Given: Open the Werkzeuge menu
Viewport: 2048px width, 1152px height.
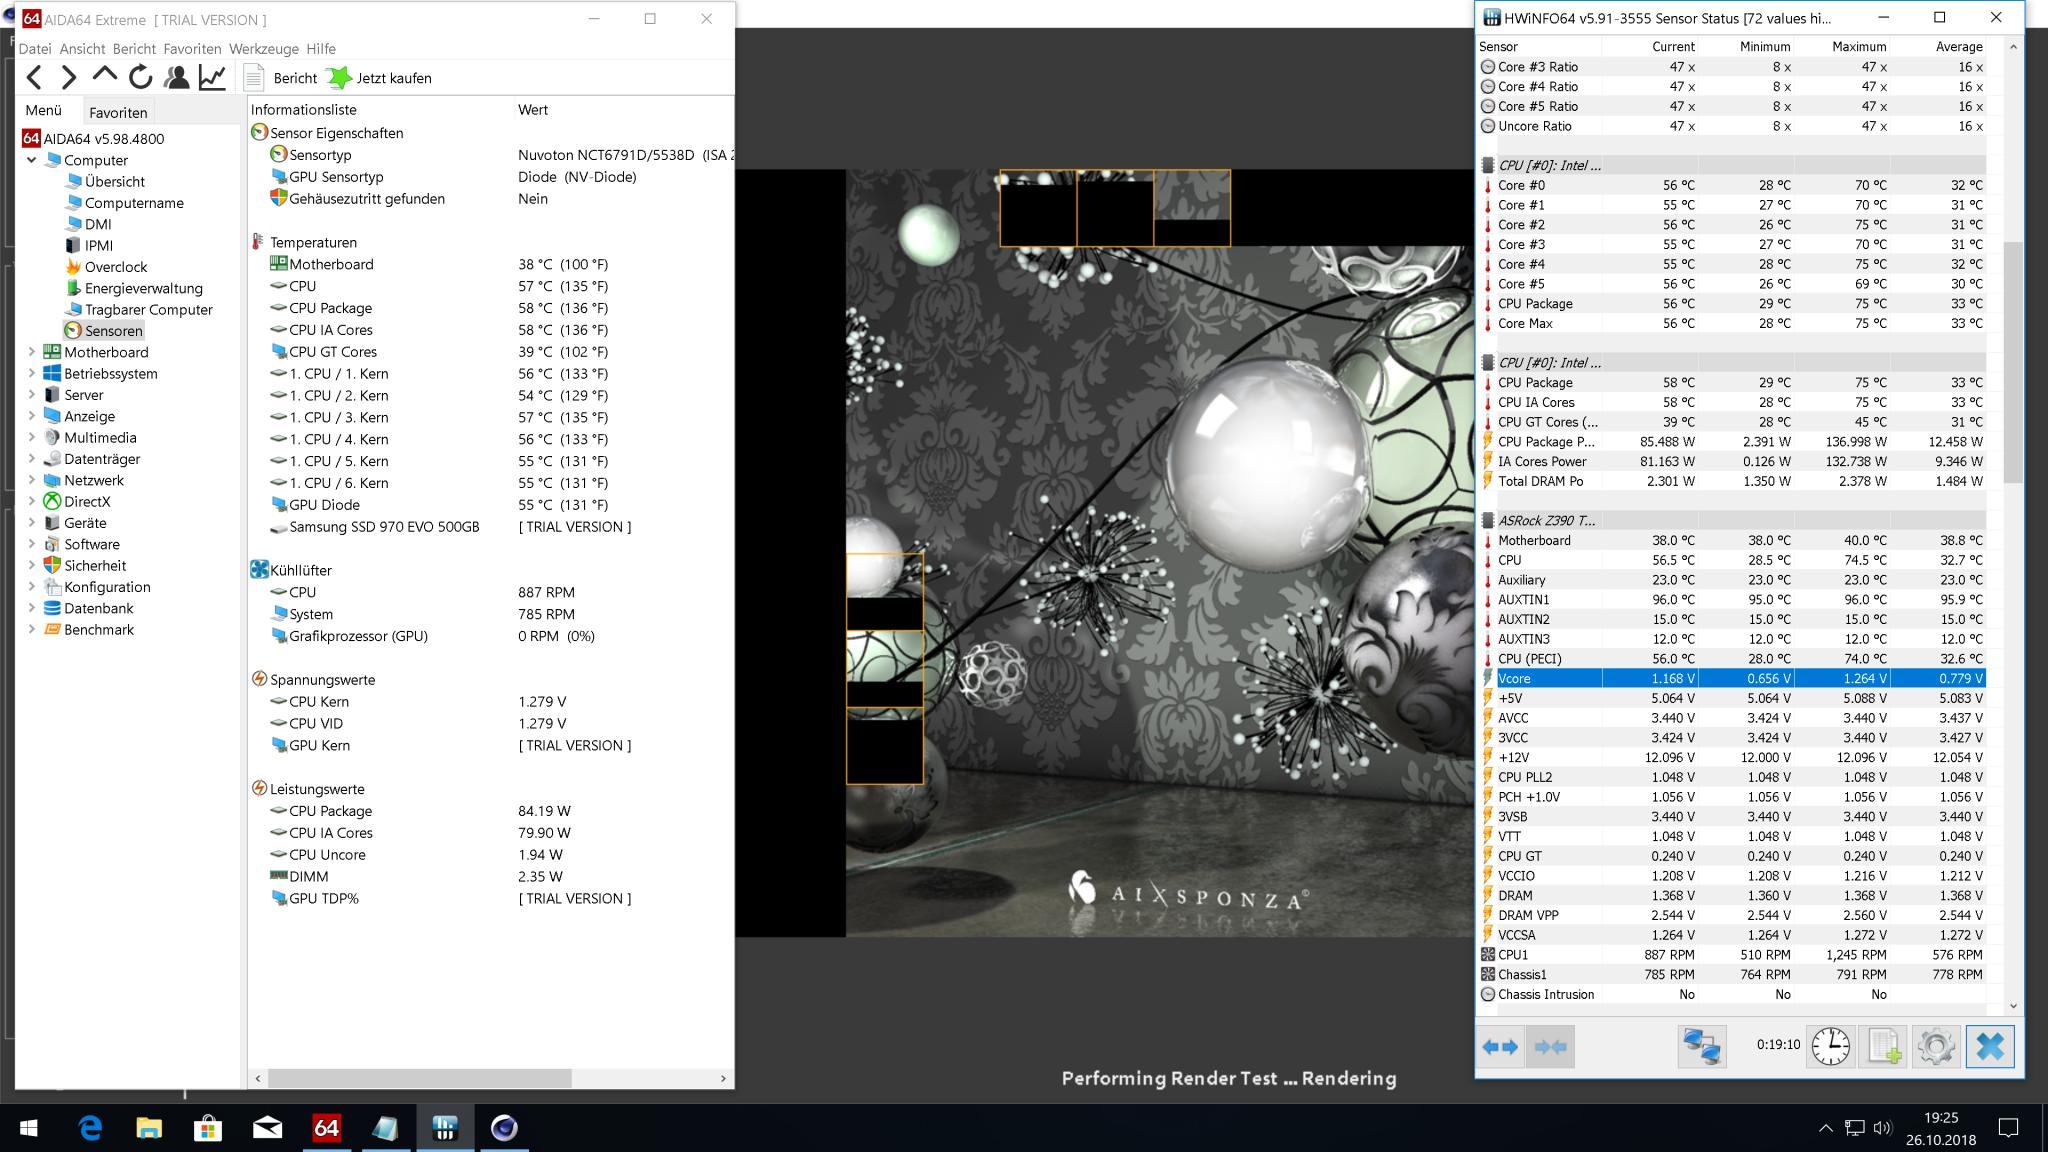Looking at the screenshot, I should [263, 48].
